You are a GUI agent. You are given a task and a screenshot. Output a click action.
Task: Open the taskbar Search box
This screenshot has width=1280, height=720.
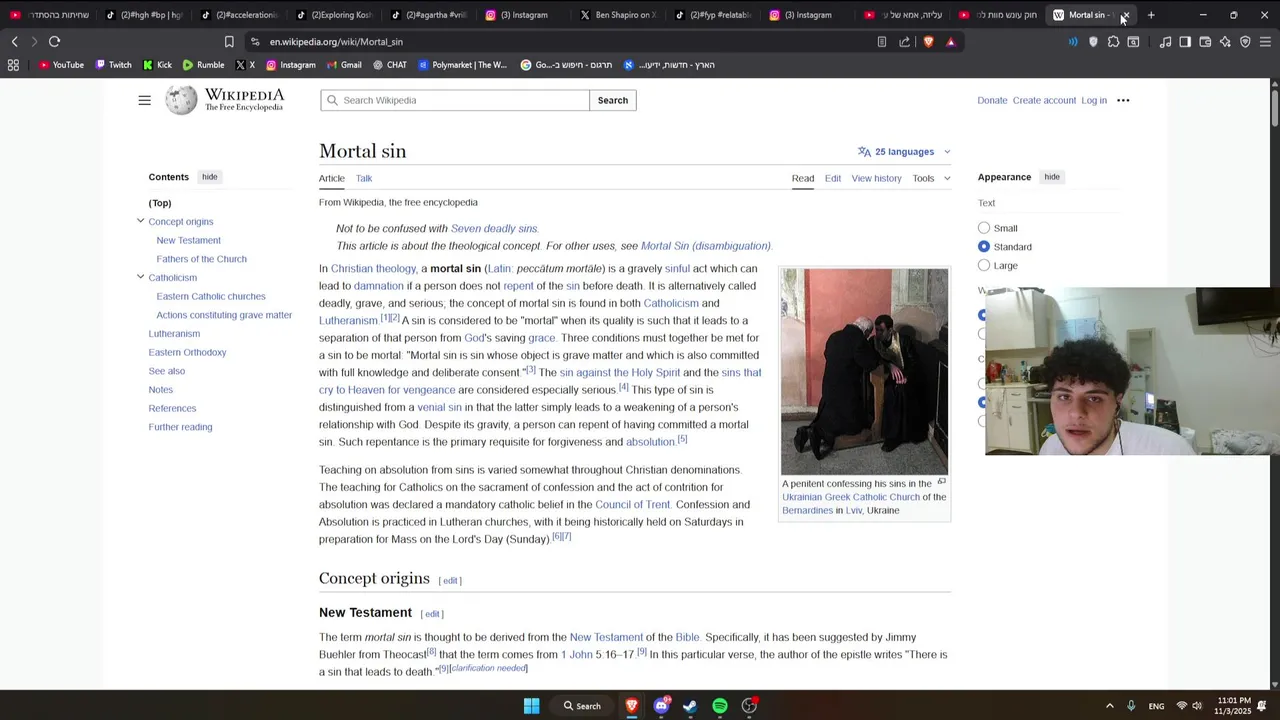582,706
